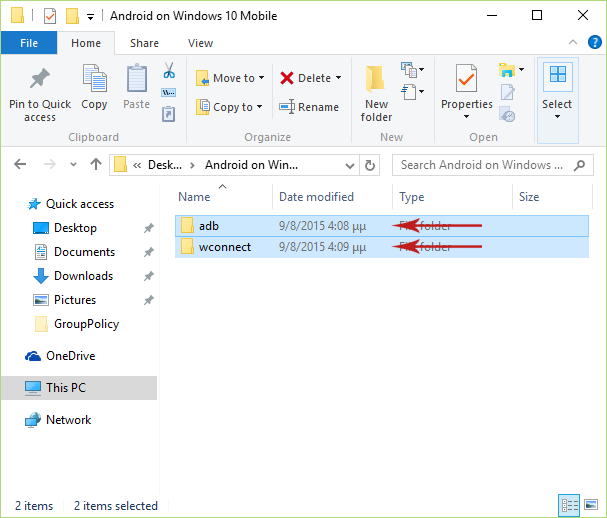Click the Properties button label
The image size is (607, 518).
tap(466, 104)
